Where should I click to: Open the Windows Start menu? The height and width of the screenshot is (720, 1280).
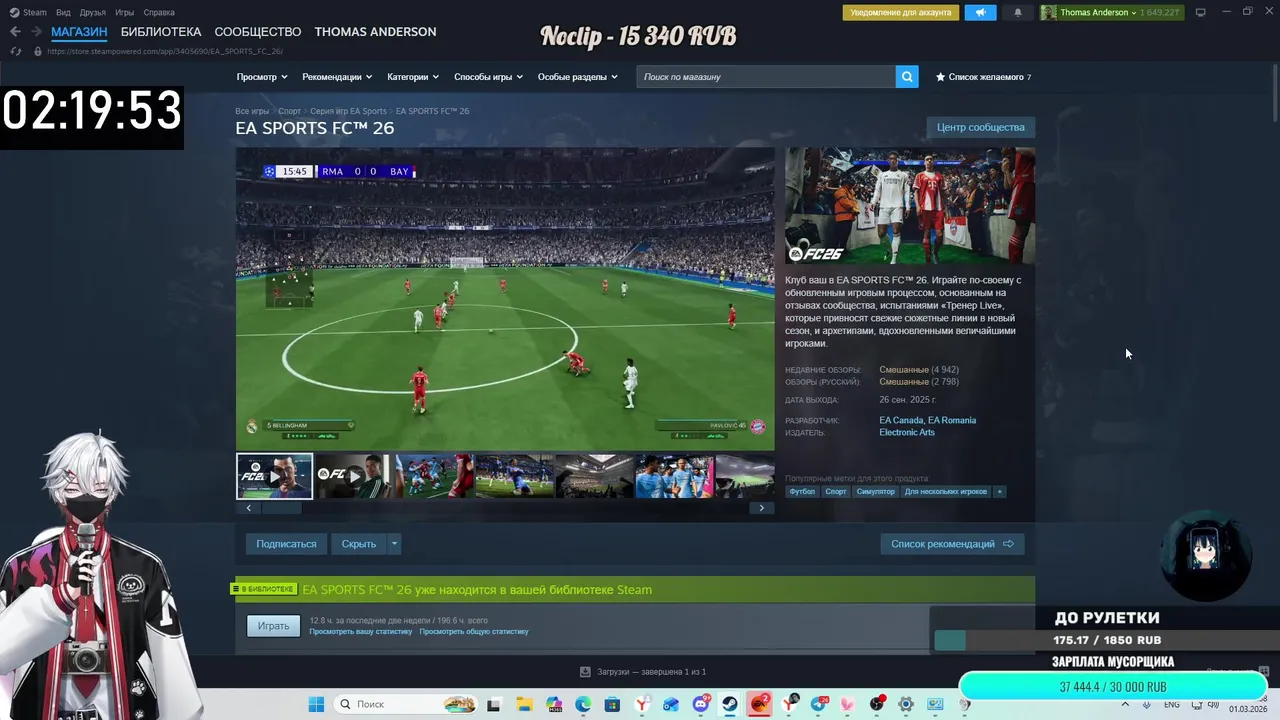(316, 704)
